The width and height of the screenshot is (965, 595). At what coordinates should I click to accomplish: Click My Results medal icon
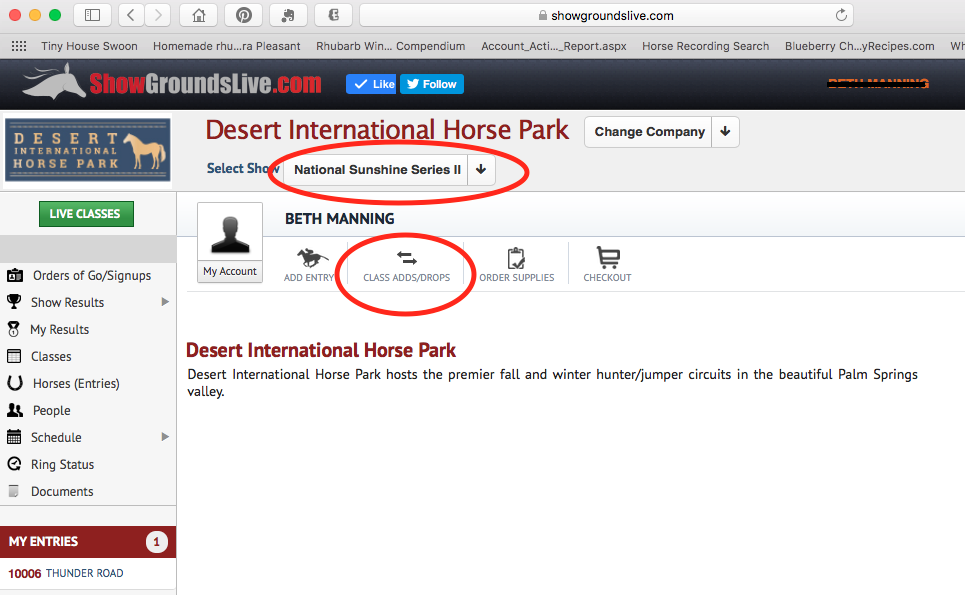tap(14, 329)
